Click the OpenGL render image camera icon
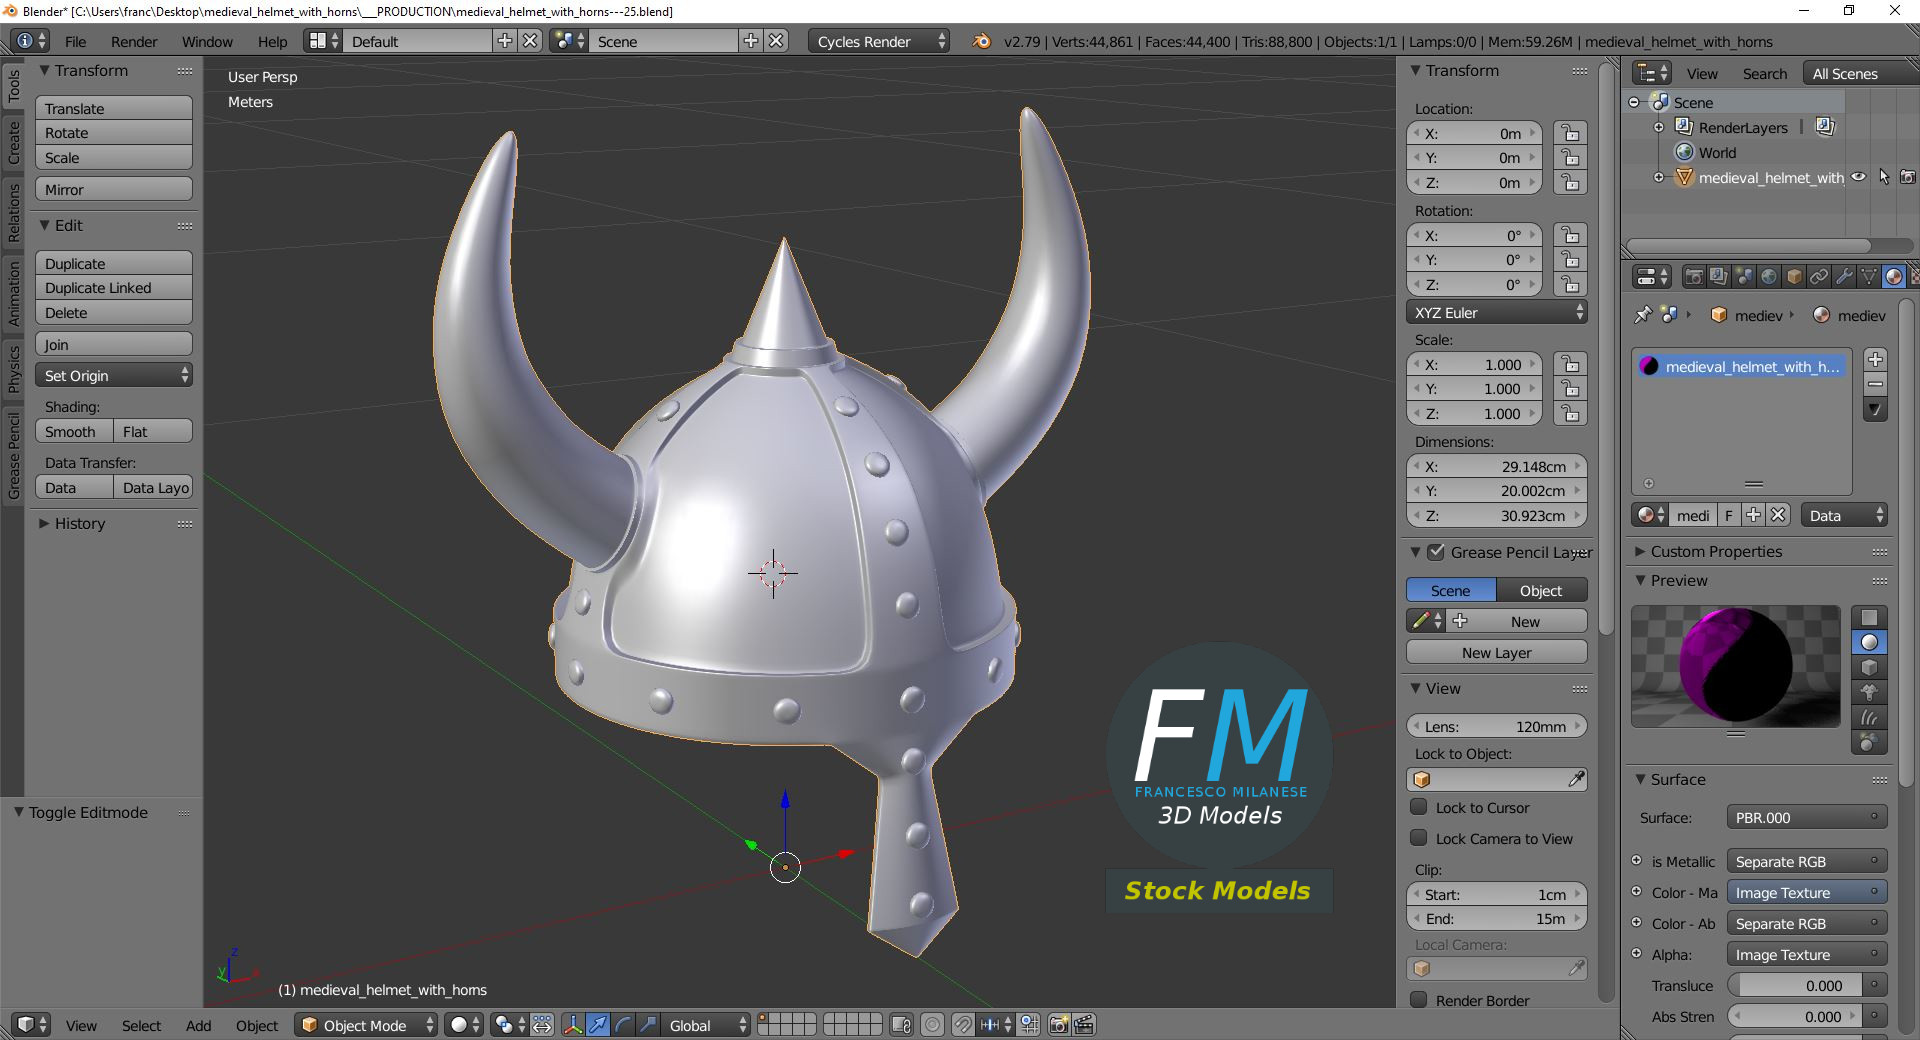 point(1058,1025)
